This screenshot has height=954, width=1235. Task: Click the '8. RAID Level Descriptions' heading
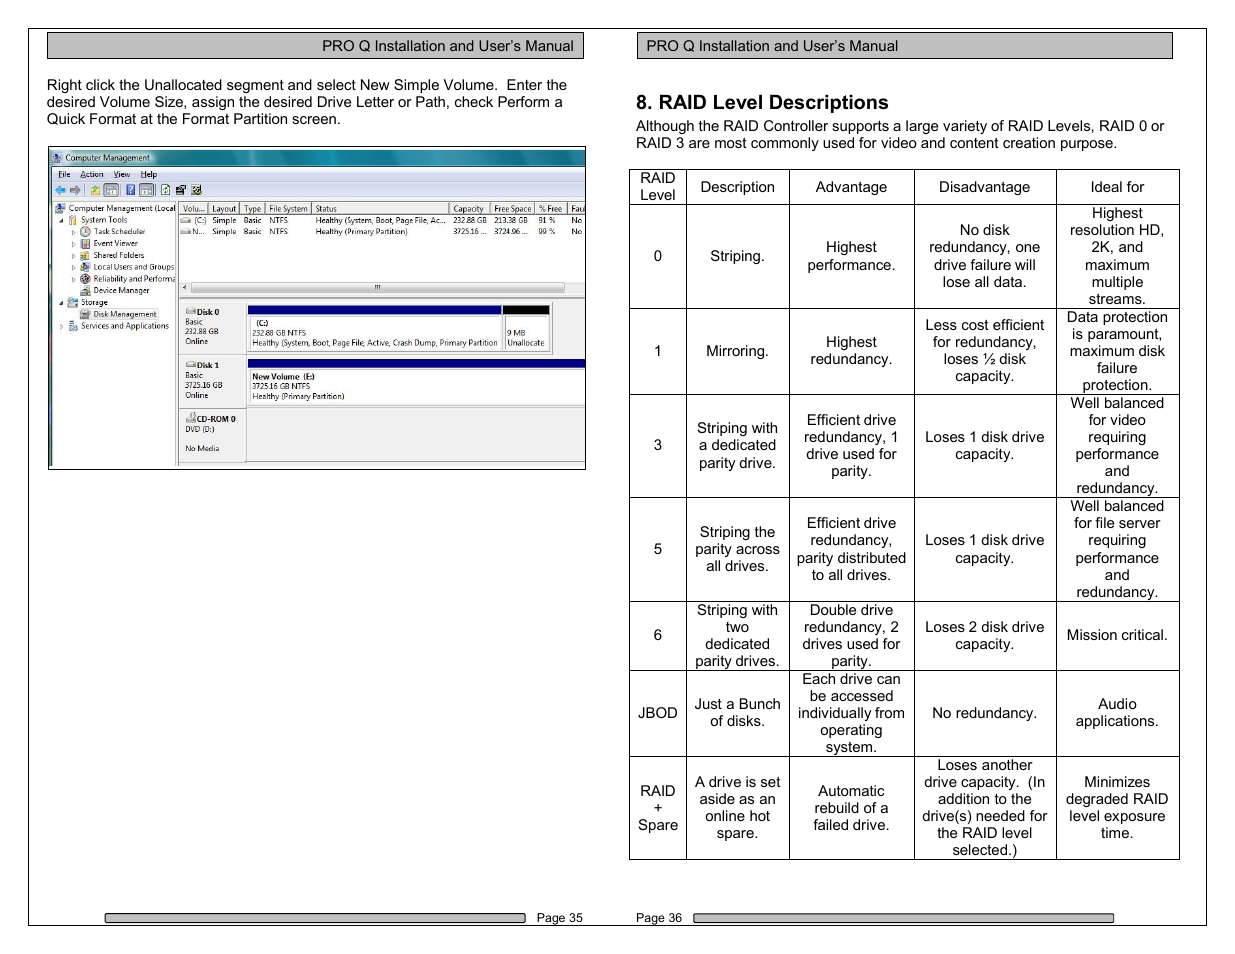point(762,103)
